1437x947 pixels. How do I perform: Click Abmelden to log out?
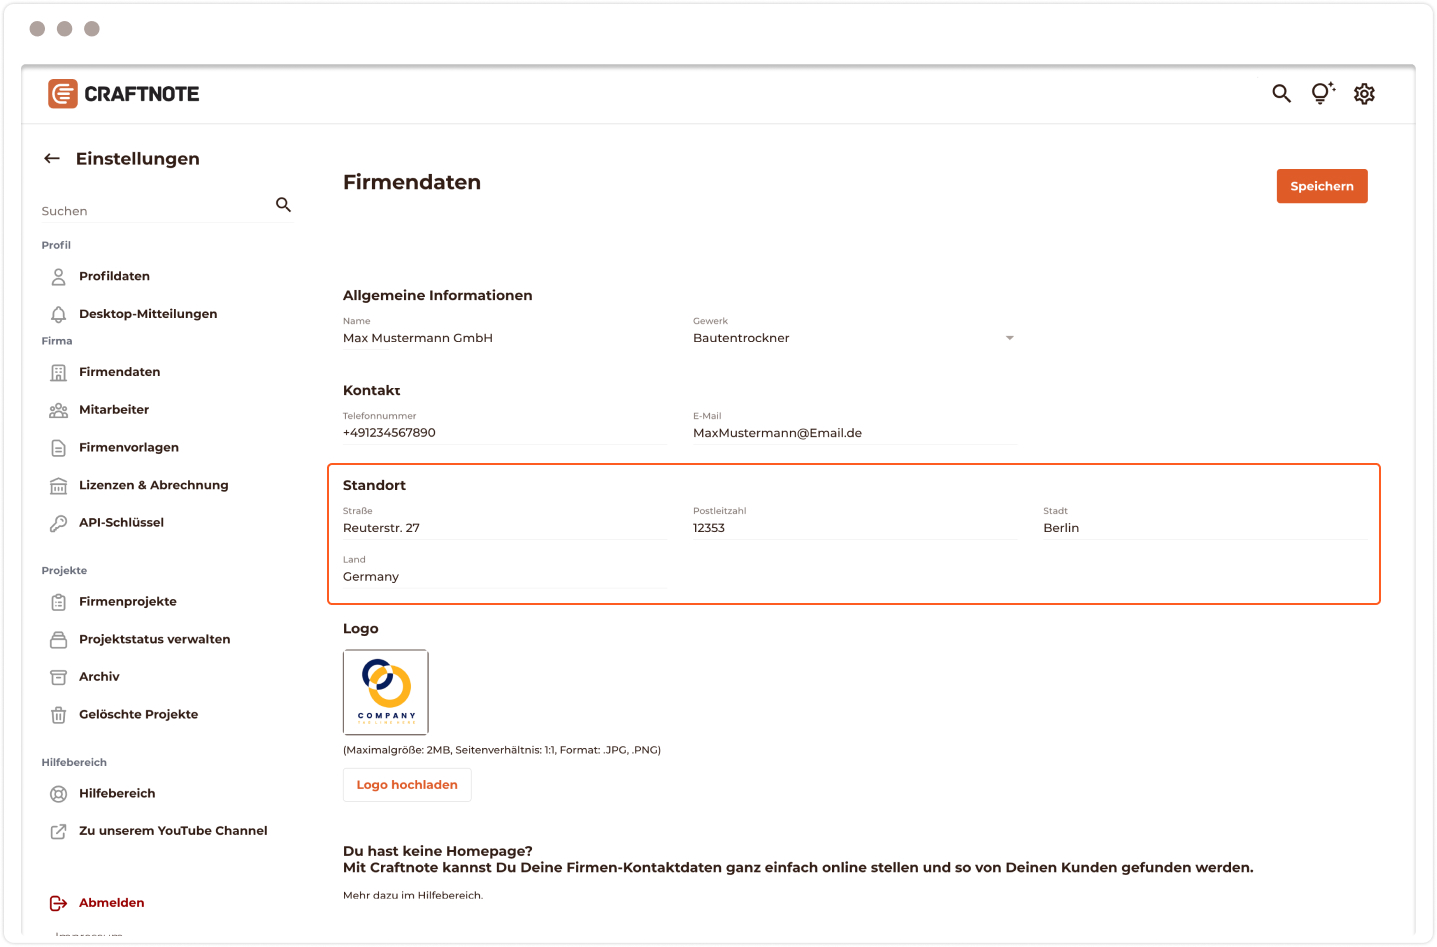coord(111,903)
